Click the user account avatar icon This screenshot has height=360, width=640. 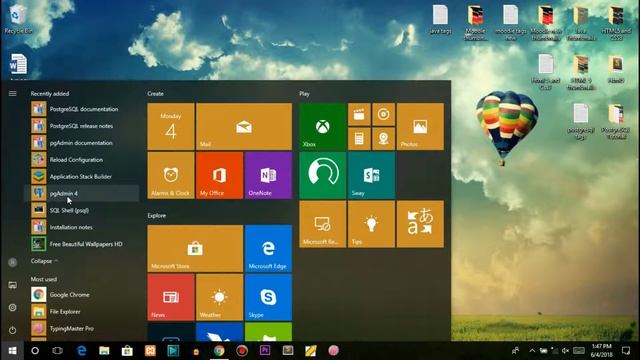pyautogui.click(x=12, y=262)
